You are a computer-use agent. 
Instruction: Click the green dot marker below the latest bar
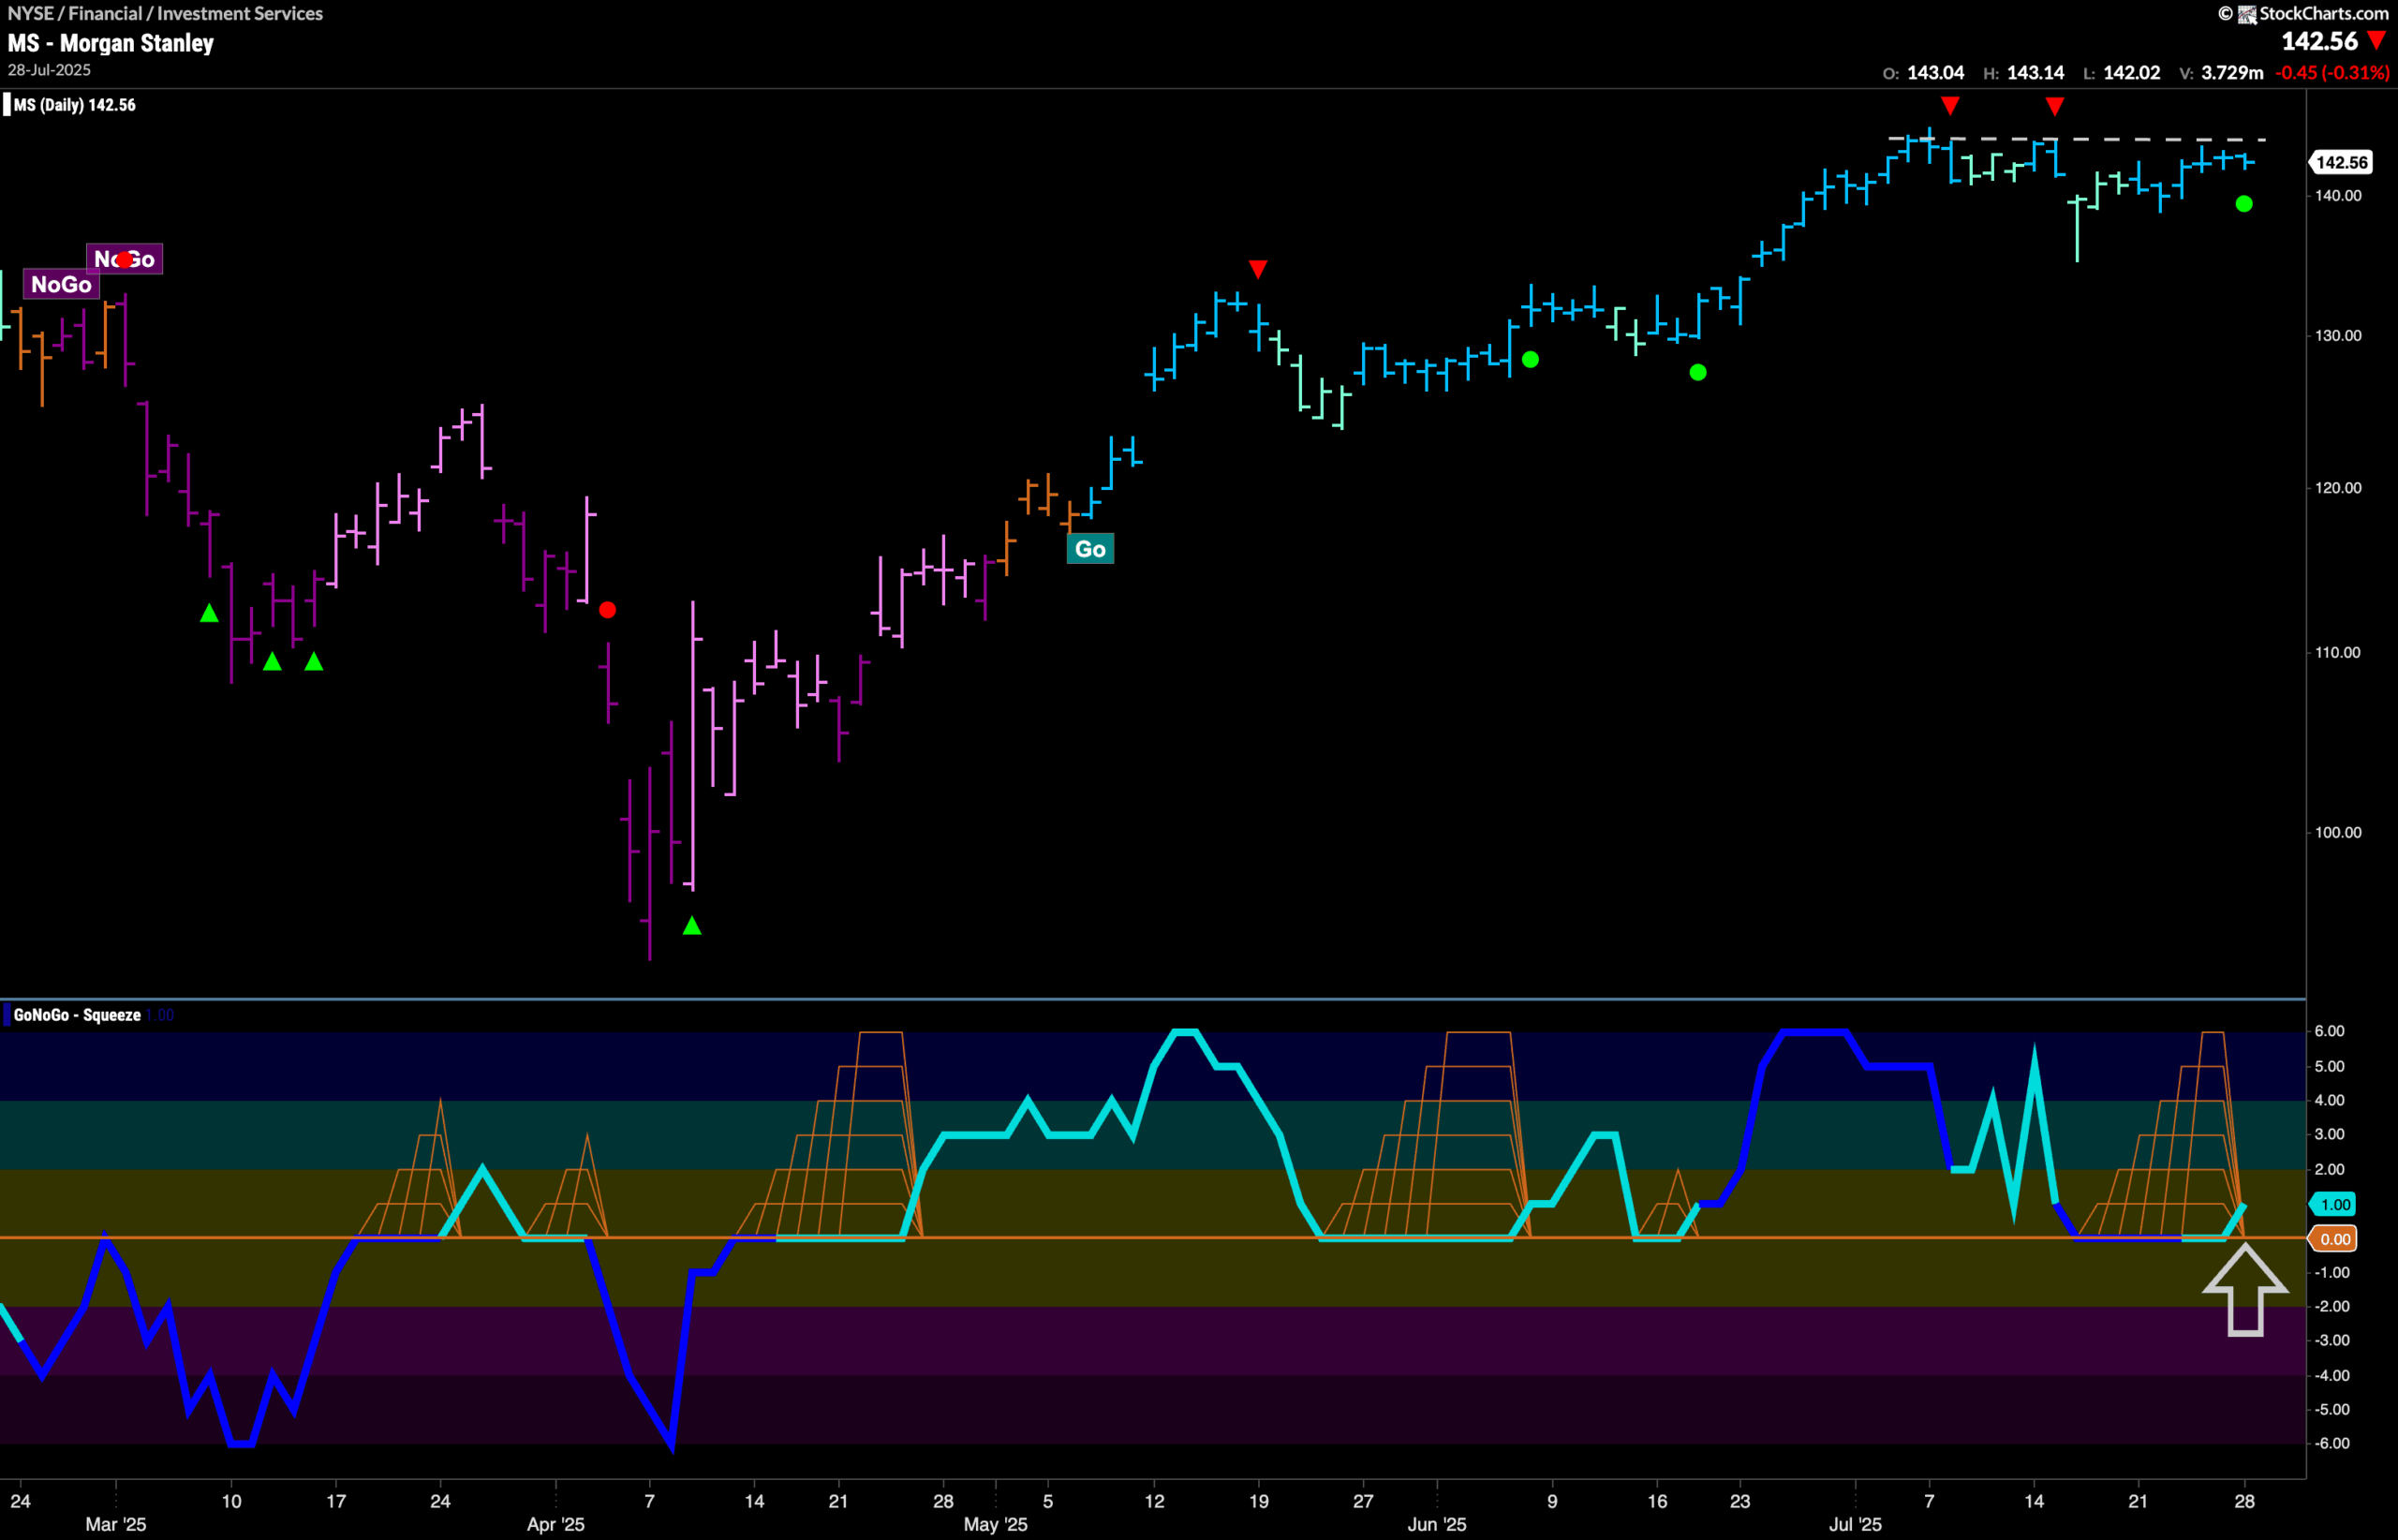pyautogui.click(x=2244, y=204)
